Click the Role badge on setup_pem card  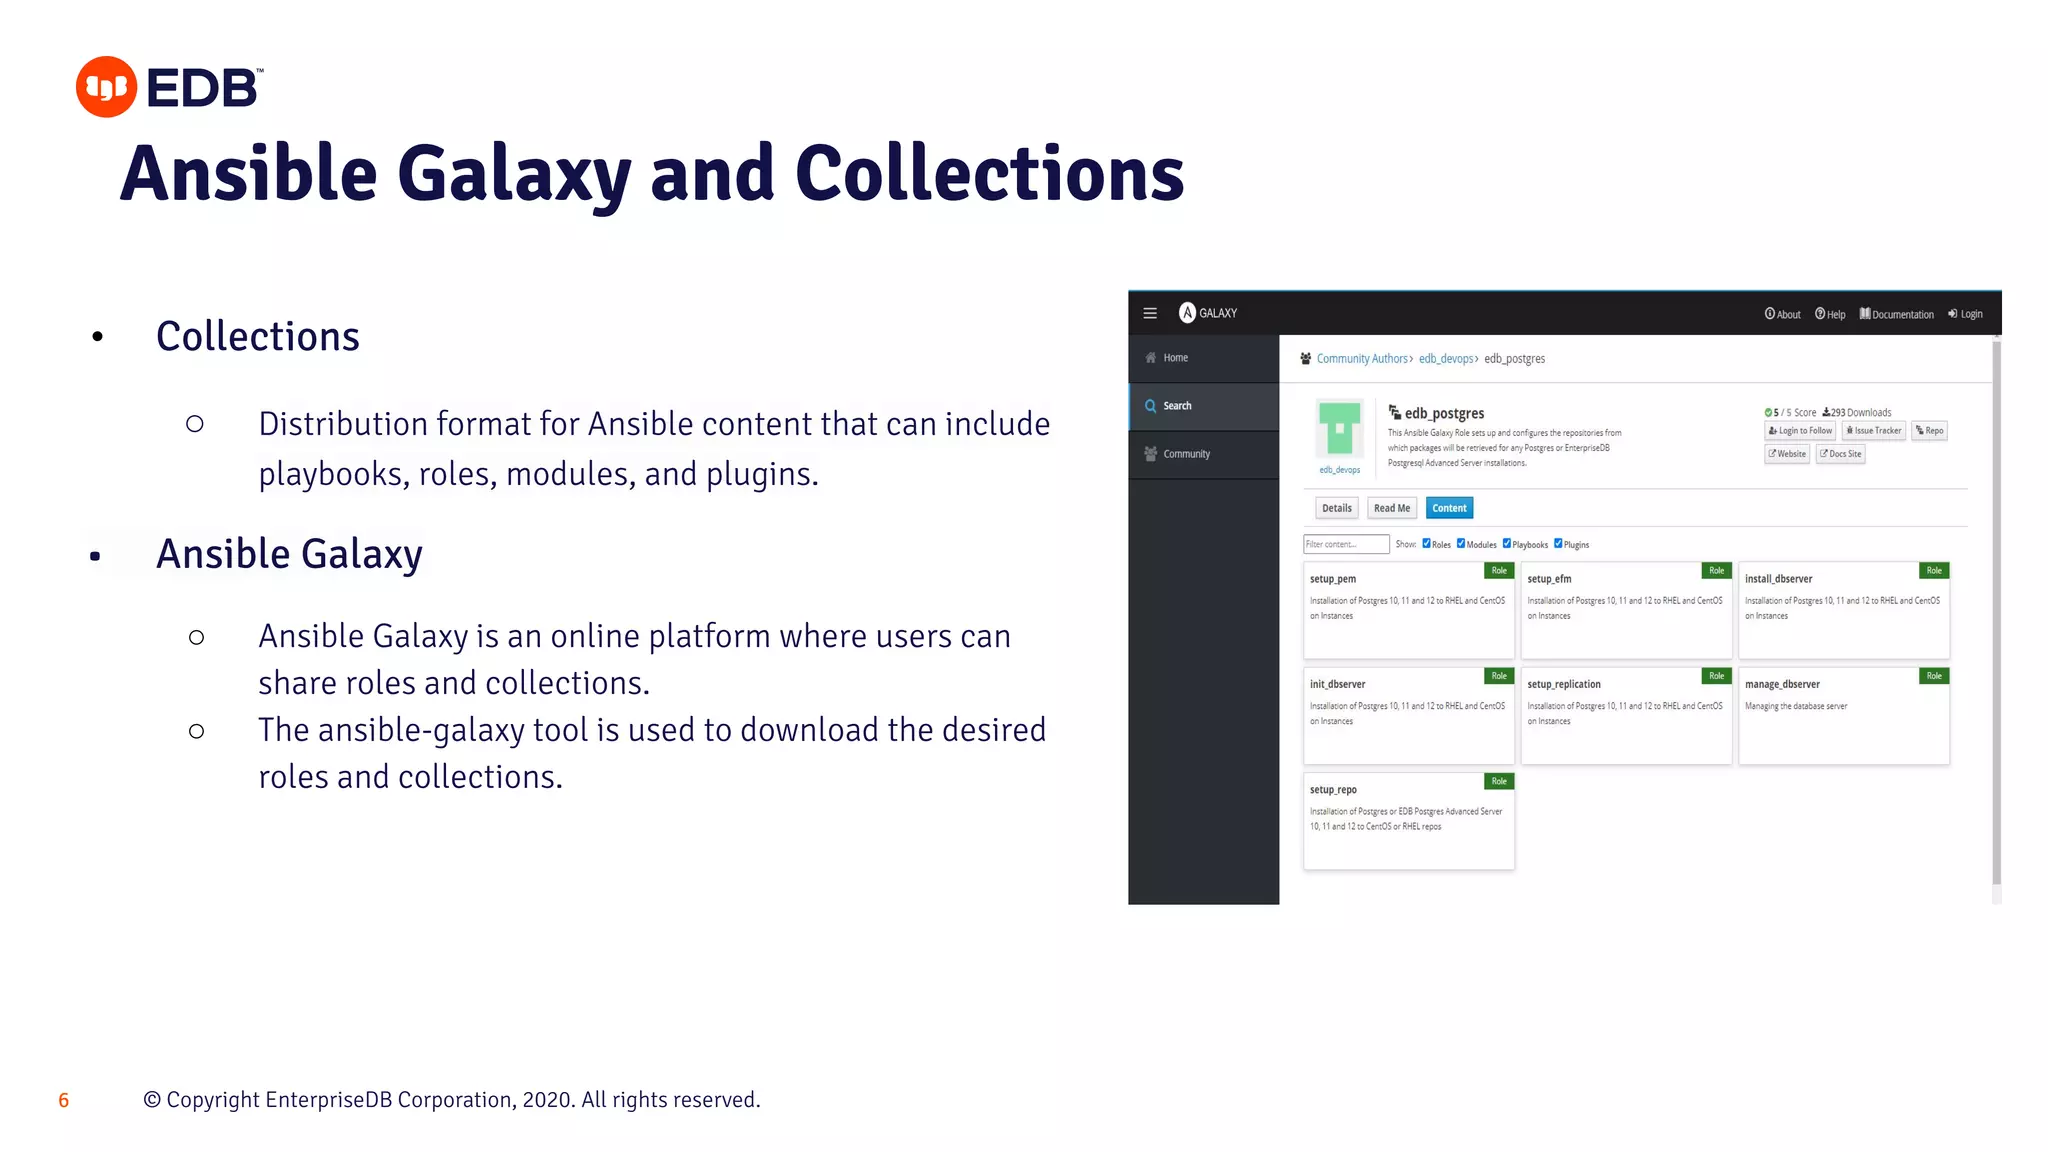pyautogui.click(x=1499, y=571)
